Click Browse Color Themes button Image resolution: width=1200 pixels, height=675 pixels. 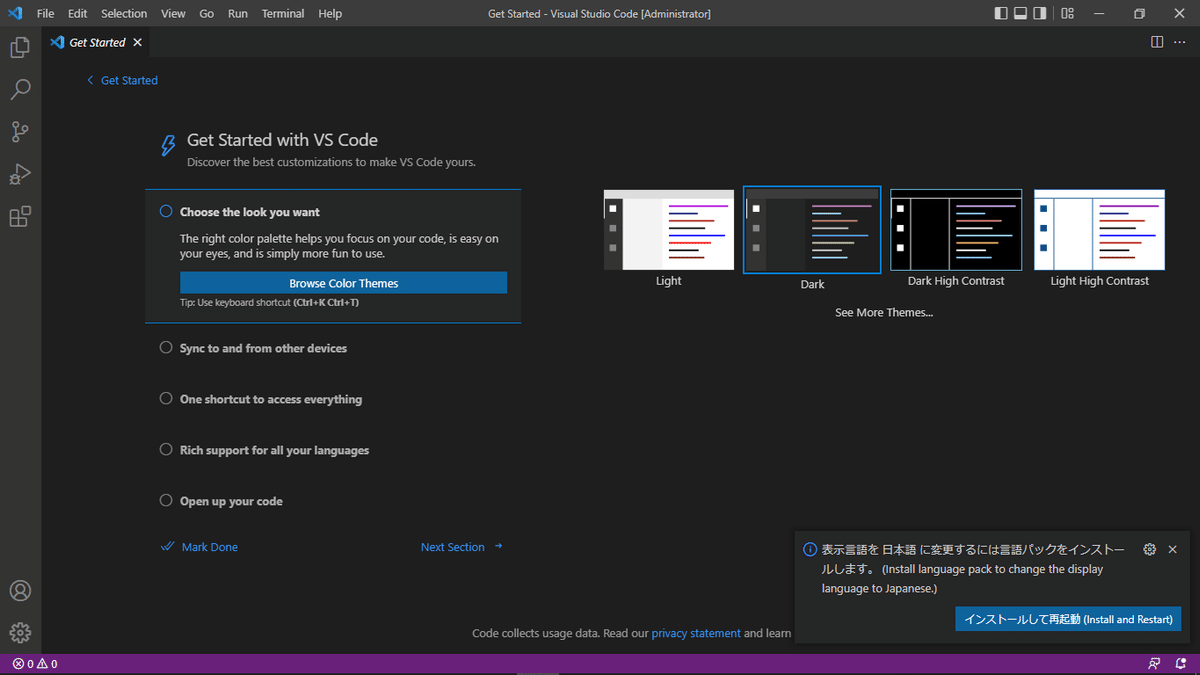click(343, 283)
